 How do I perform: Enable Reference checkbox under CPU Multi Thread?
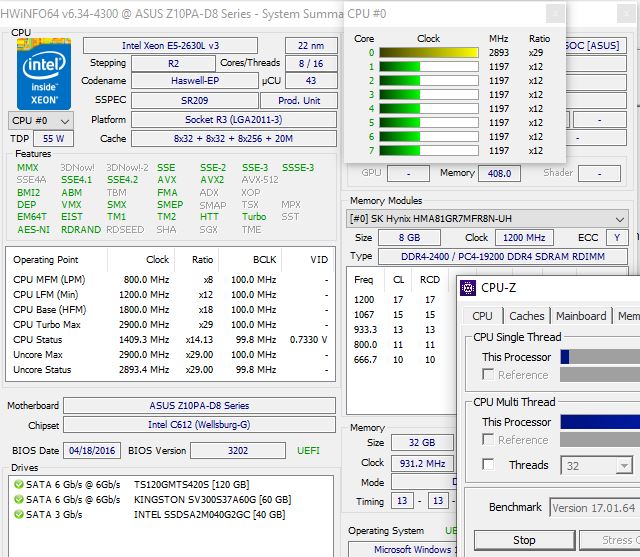[x=488, y=439]
